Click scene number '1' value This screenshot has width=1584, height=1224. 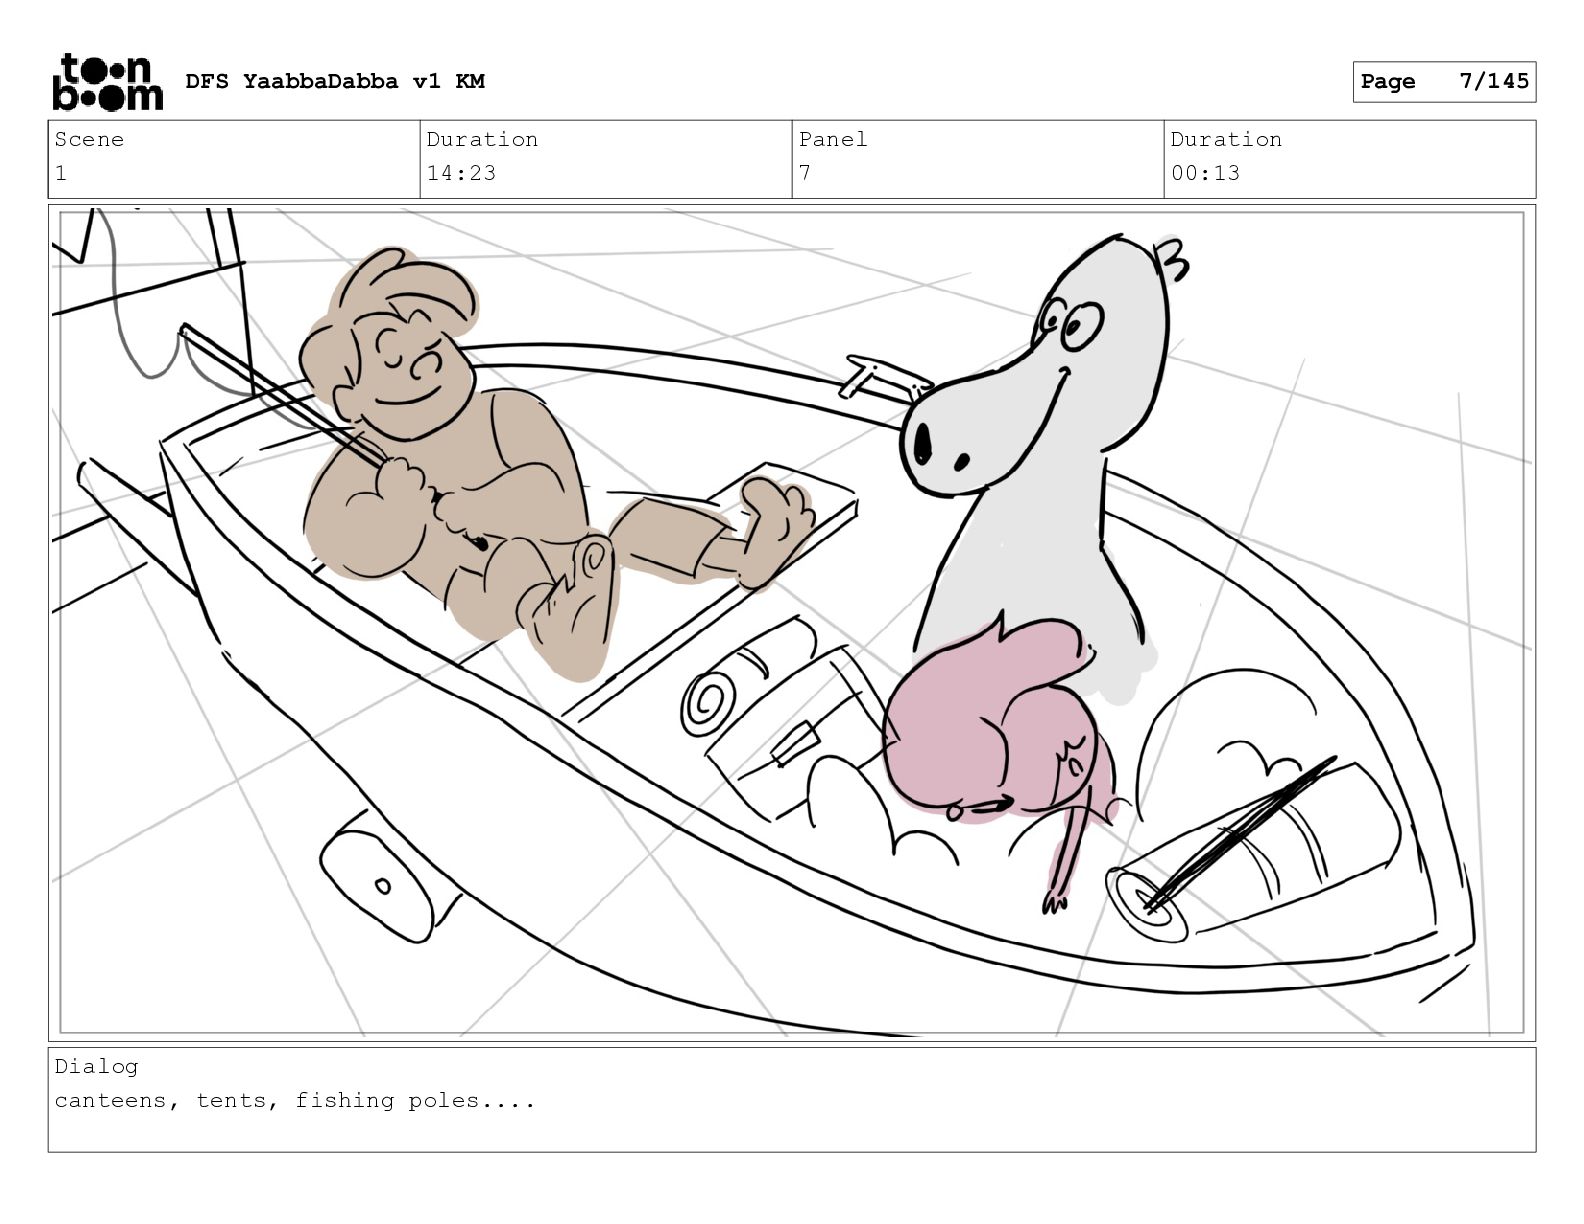[61, 173]
